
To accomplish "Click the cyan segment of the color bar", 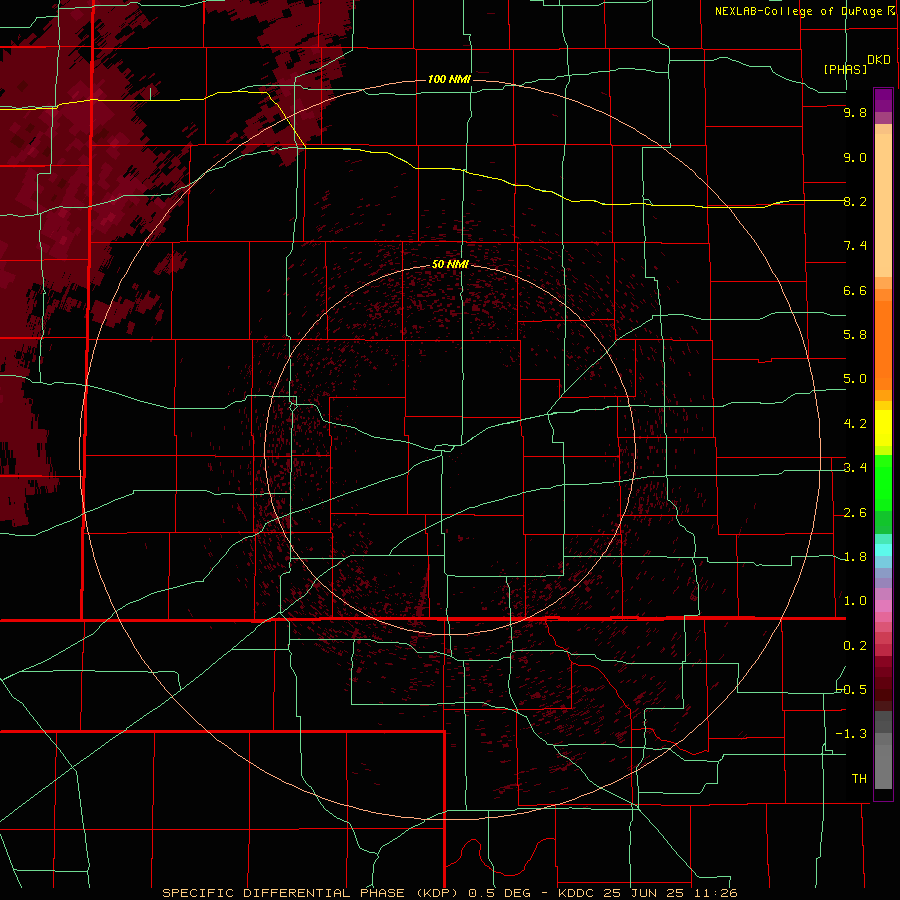I will coord(883,550).
